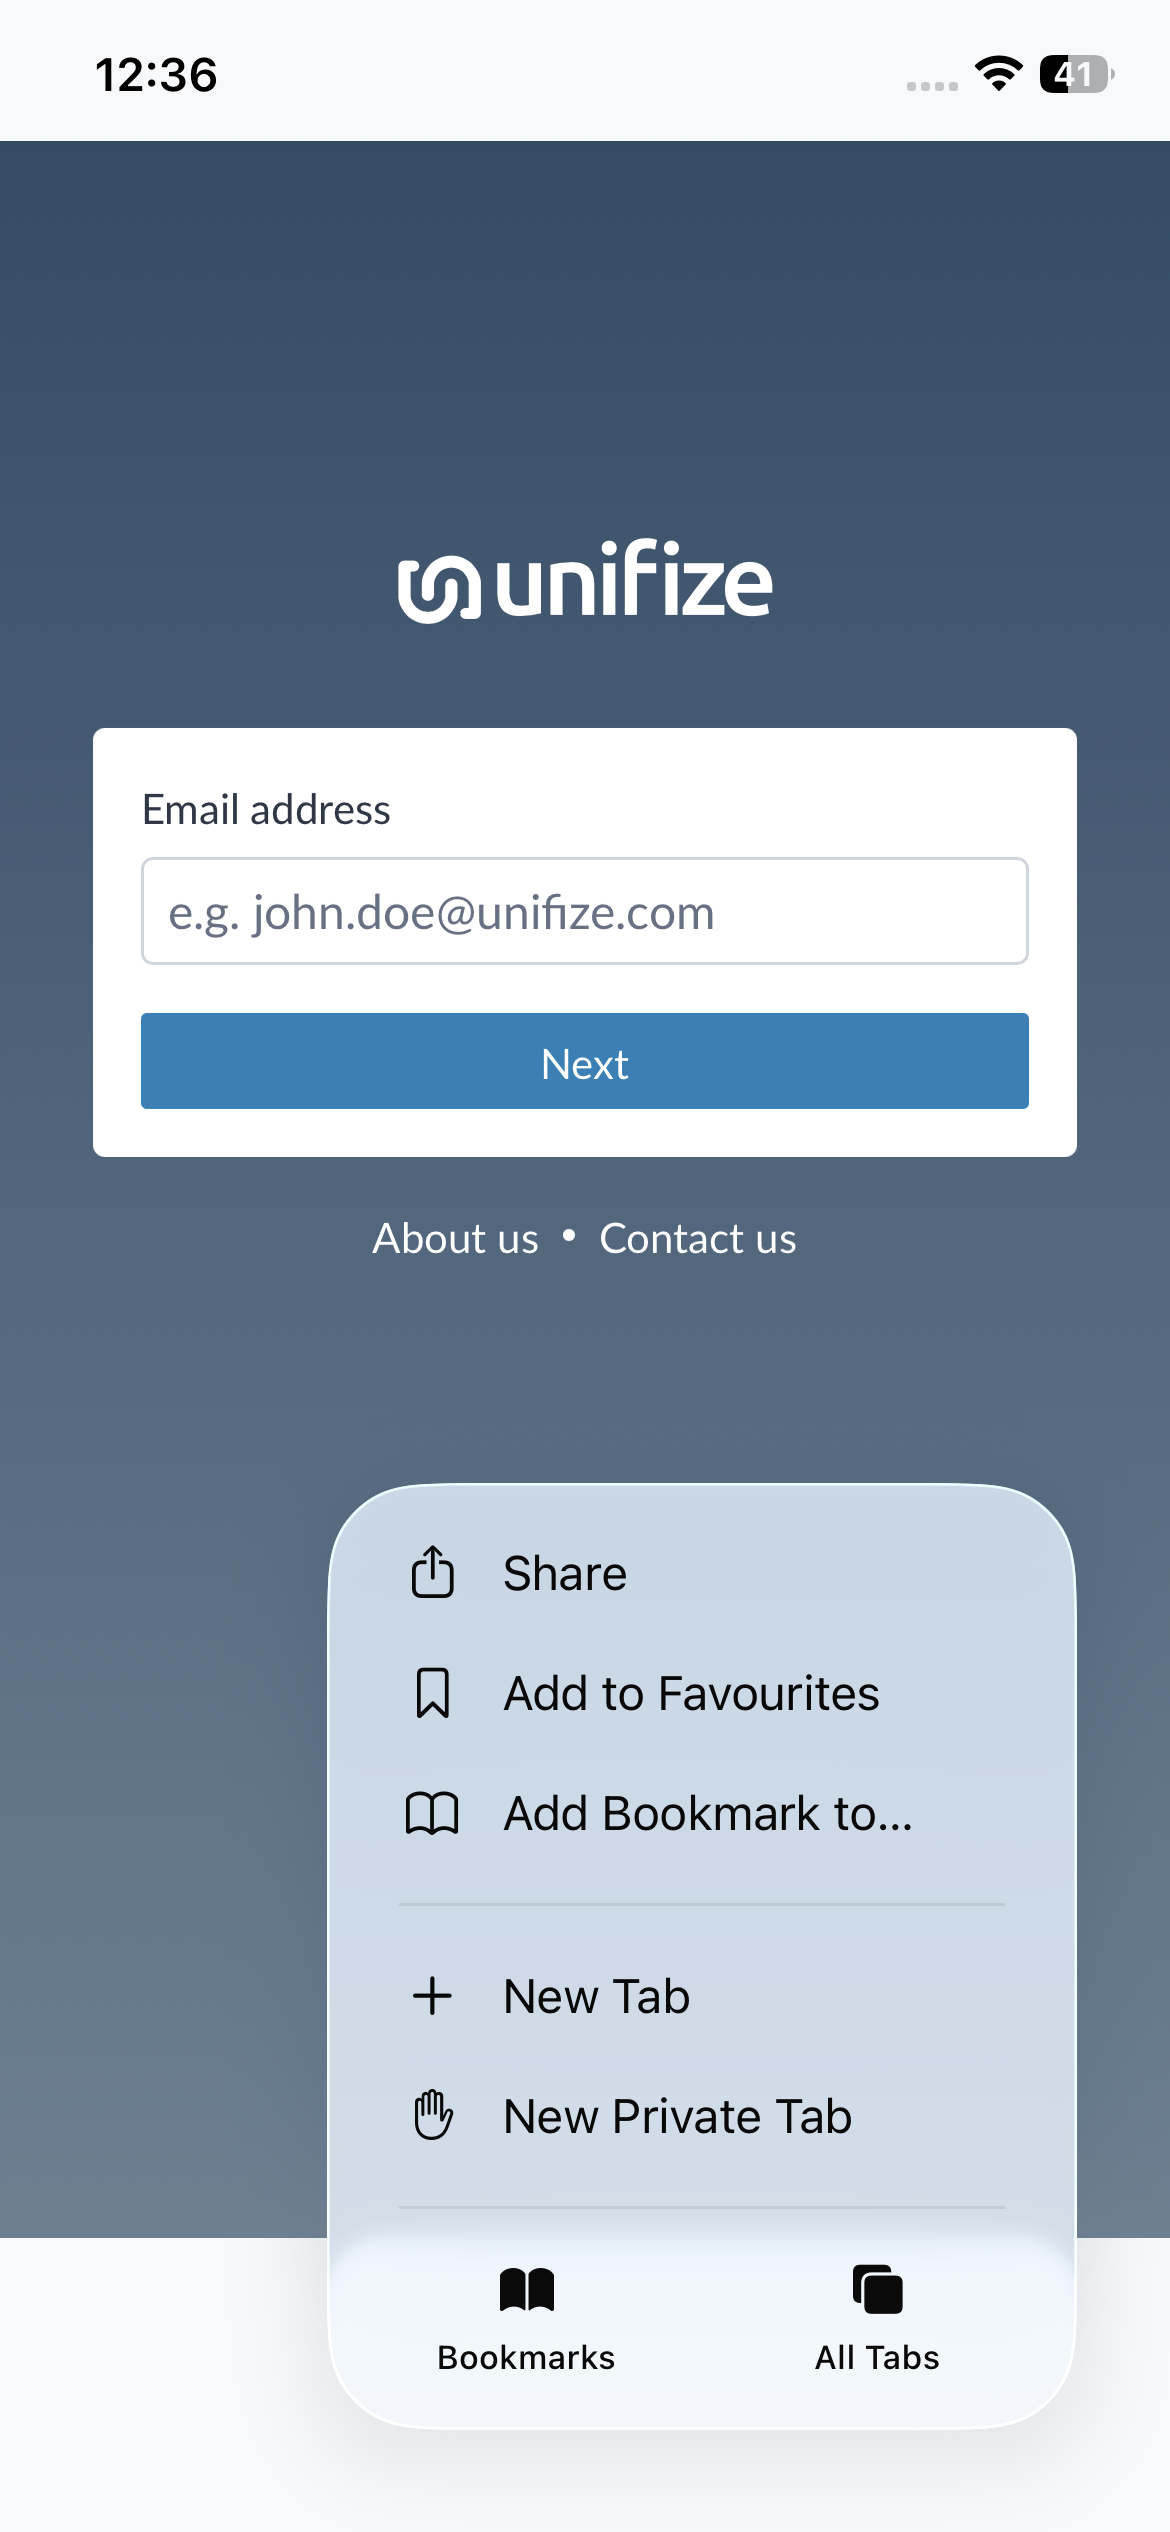1170x2532 pixels.
Task: Tap the All Tabs stacked squares icon
Action: [877, 2290]
